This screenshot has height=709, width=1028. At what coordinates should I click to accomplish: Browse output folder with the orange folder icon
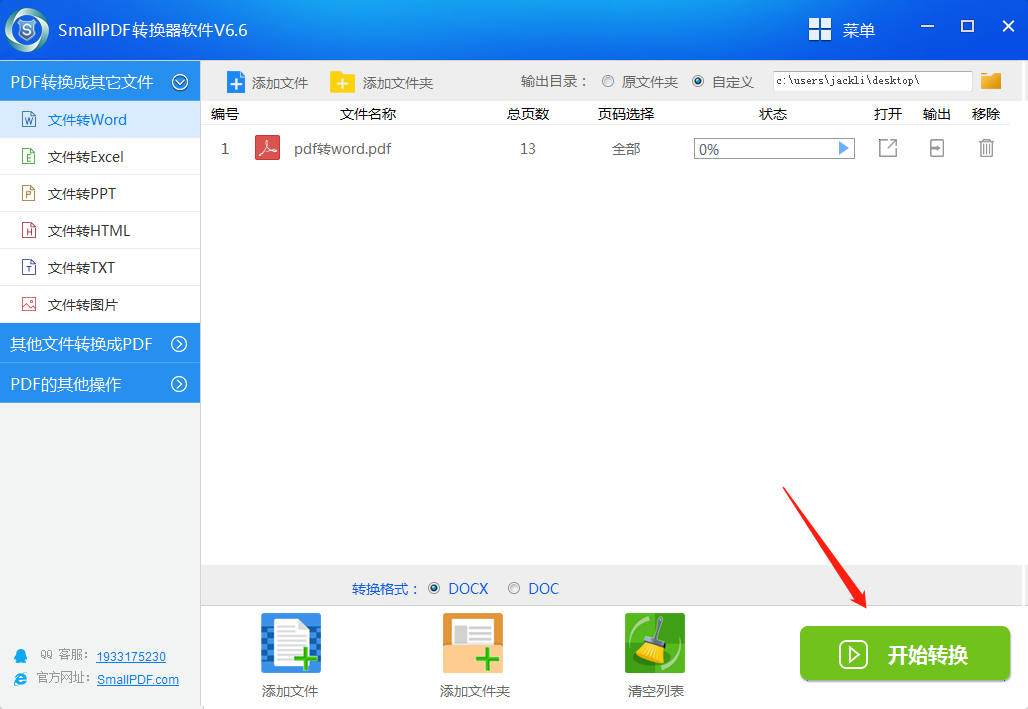(991, 81)
